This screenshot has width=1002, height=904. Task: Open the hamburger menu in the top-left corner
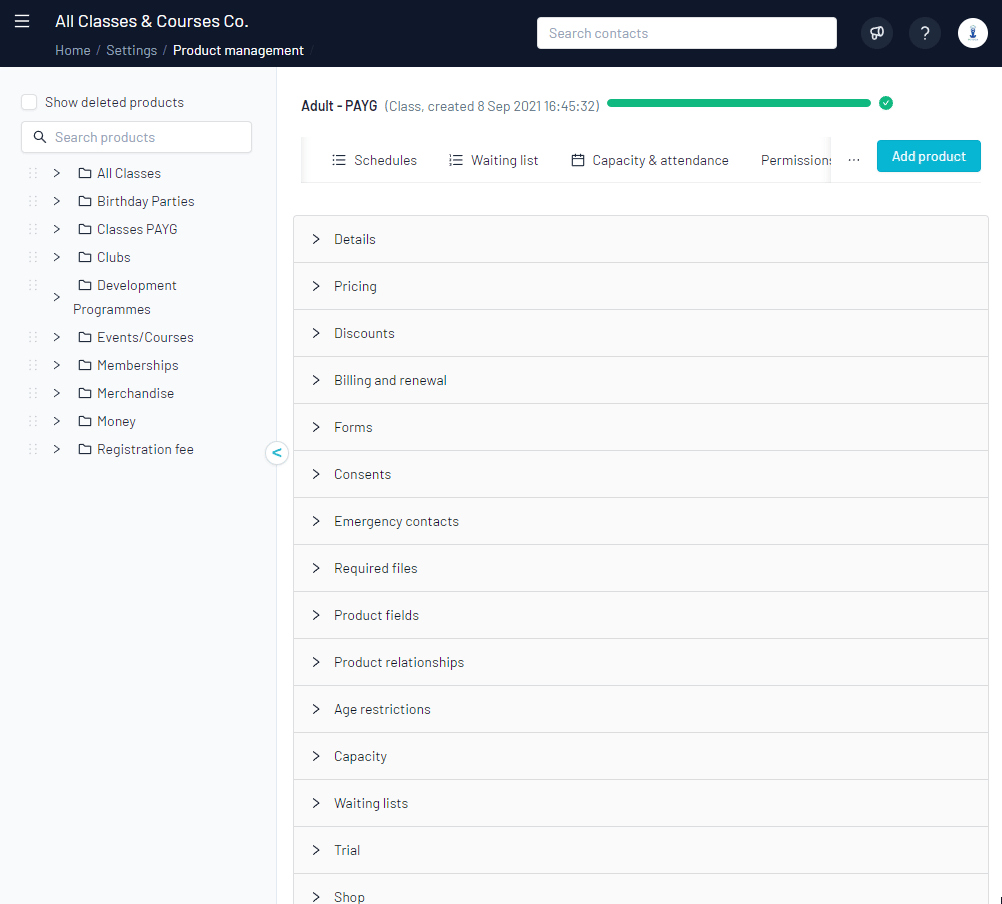pos(22,20)
